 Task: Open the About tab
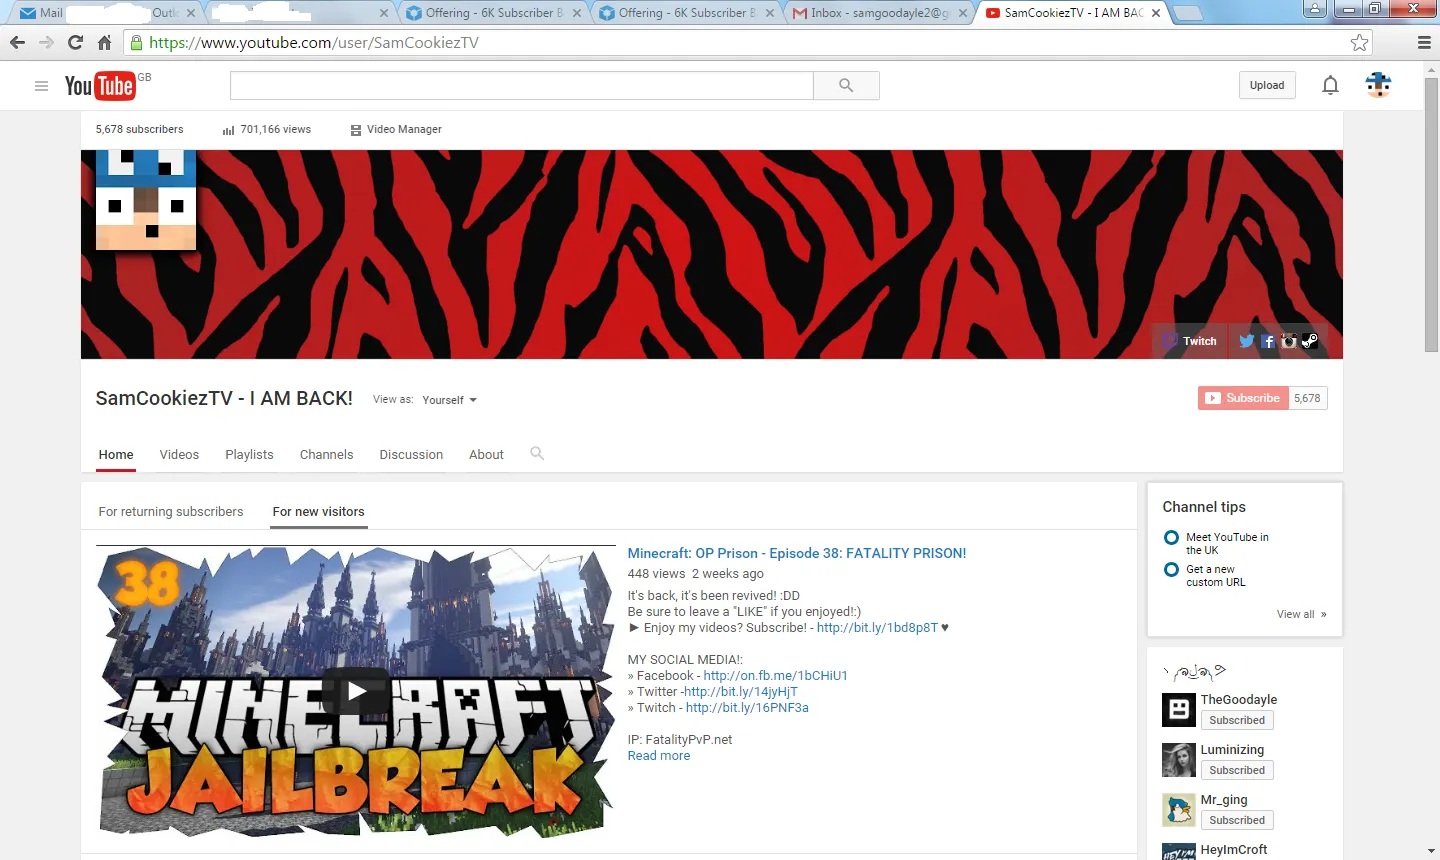(486, 455)
